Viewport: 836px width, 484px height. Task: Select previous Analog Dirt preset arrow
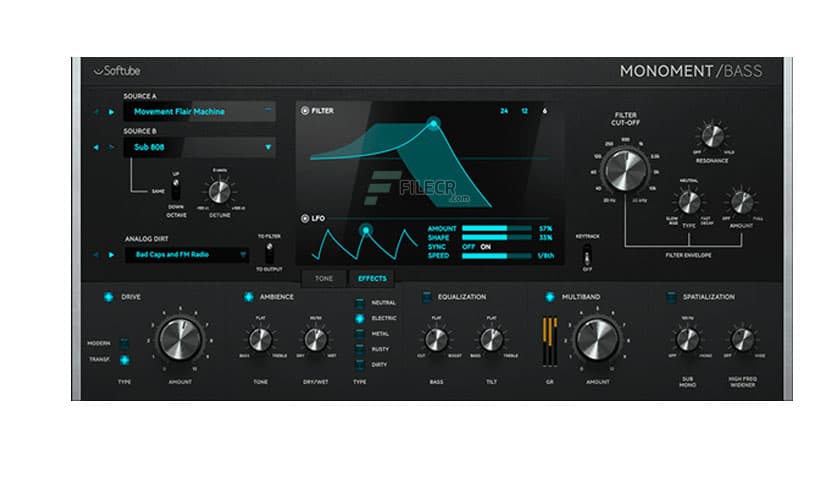coord(97,255)
